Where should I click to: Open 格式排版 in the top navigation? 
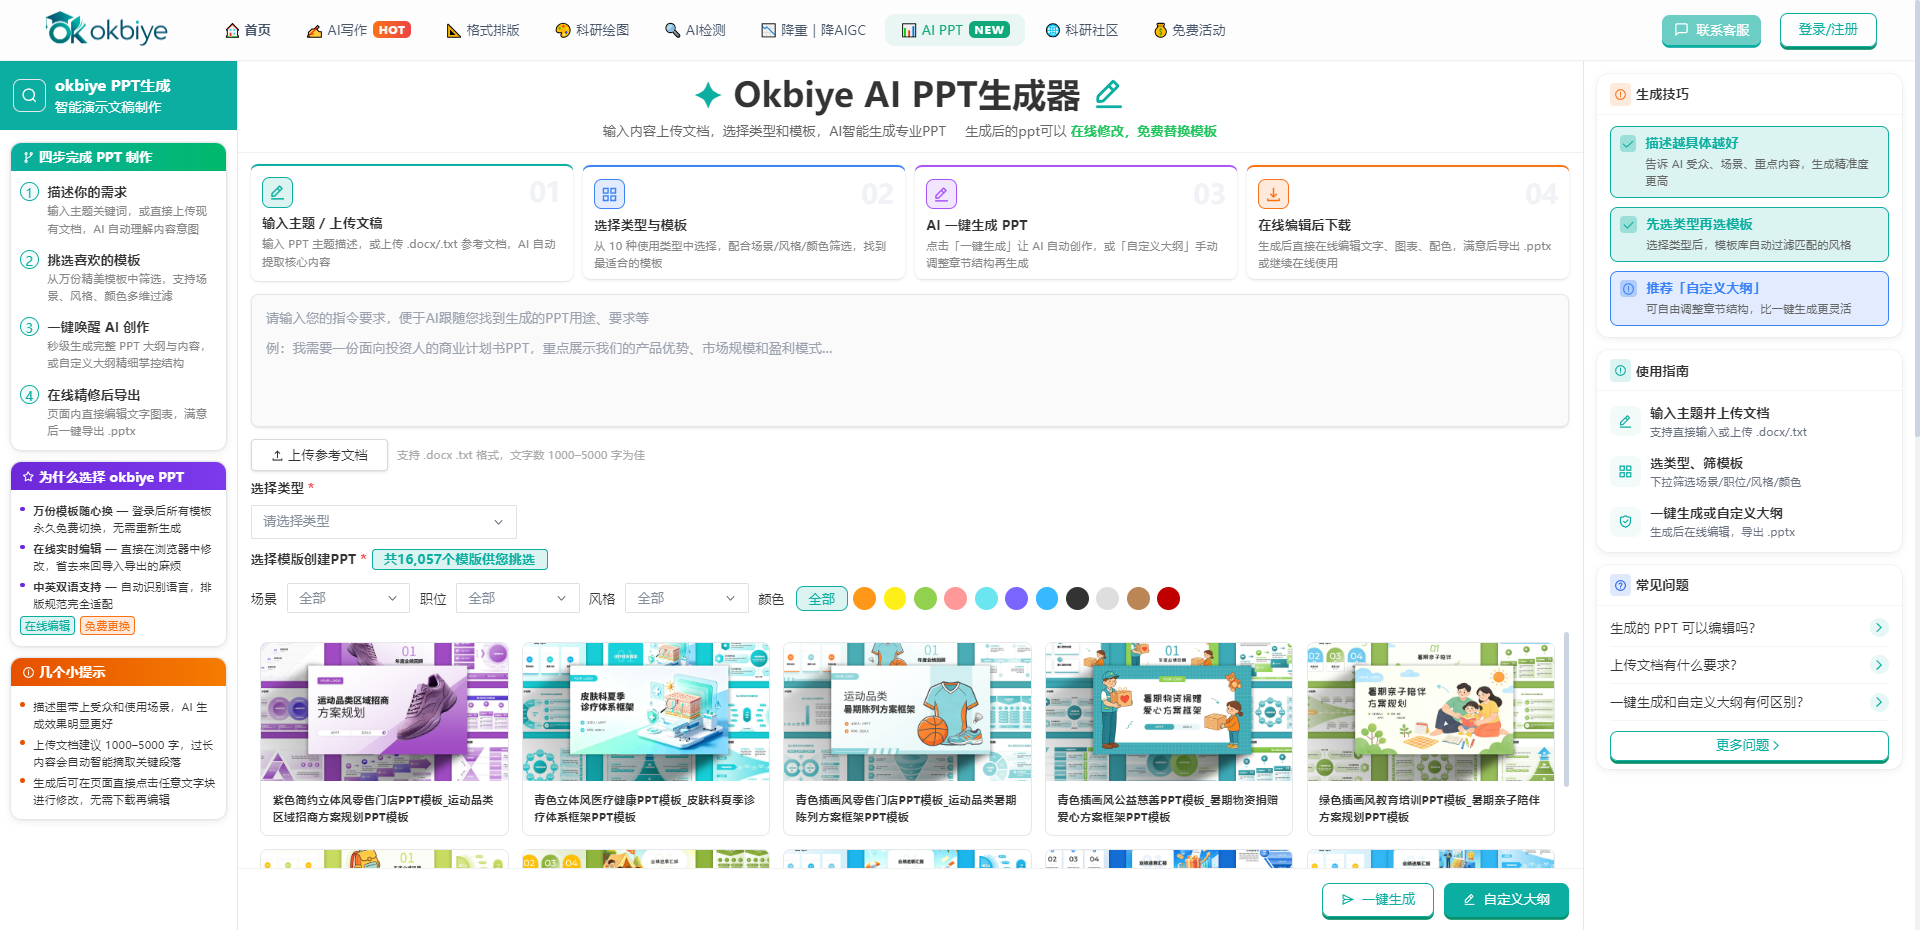483,30
